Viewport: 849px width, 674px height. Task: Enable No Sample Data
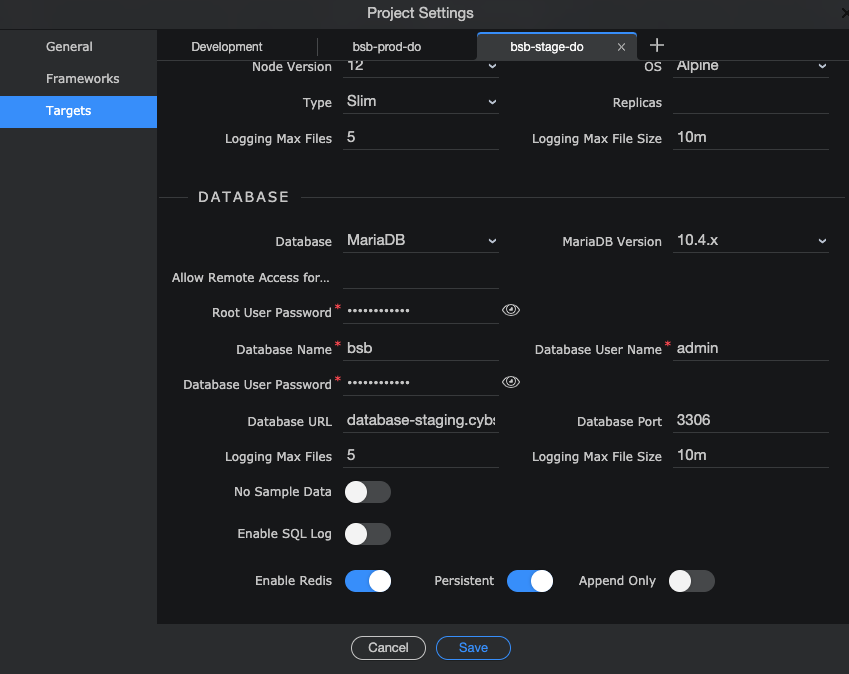coord(367,491)
